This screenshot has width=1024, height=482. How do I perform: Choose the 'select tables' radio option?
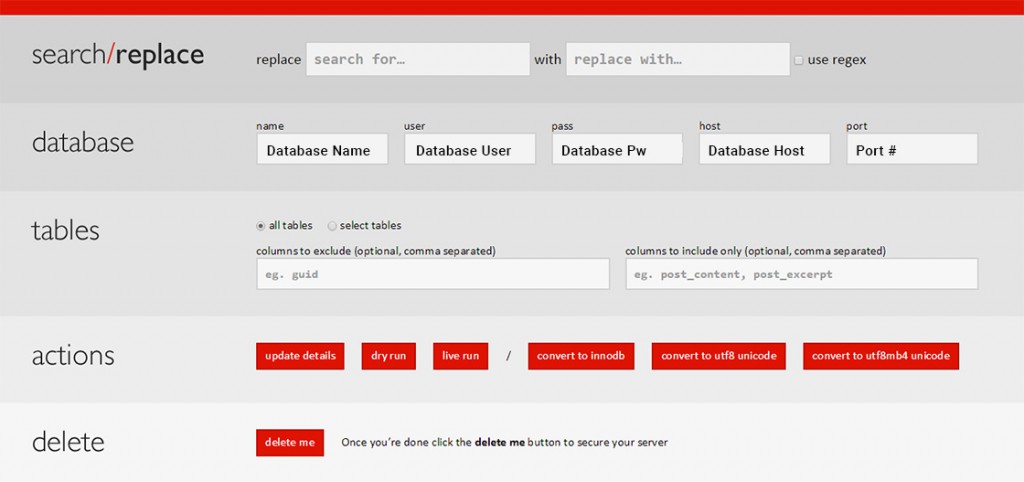click(x=332, y=226)
